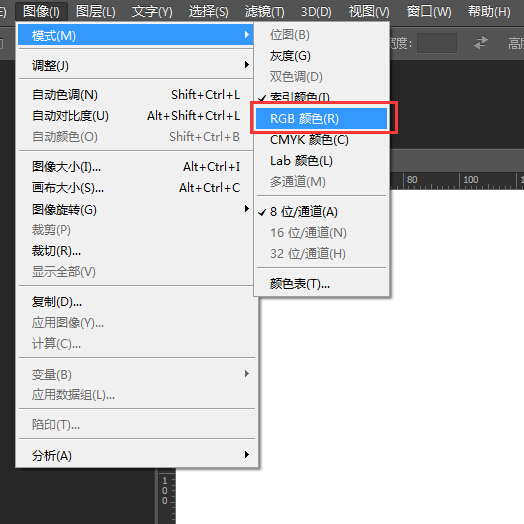The width and height of the screenshot is (524, 524).
Task: Open the 3D(D) menu
Action: (x=316, y=11)
